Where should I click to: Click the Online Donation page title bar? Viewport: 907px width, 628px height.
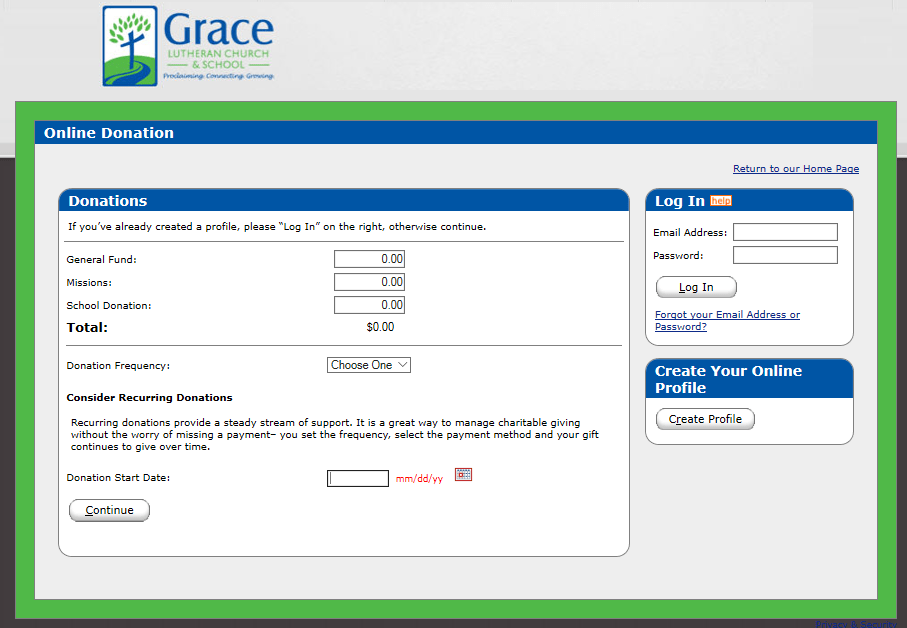pos(456,133)
